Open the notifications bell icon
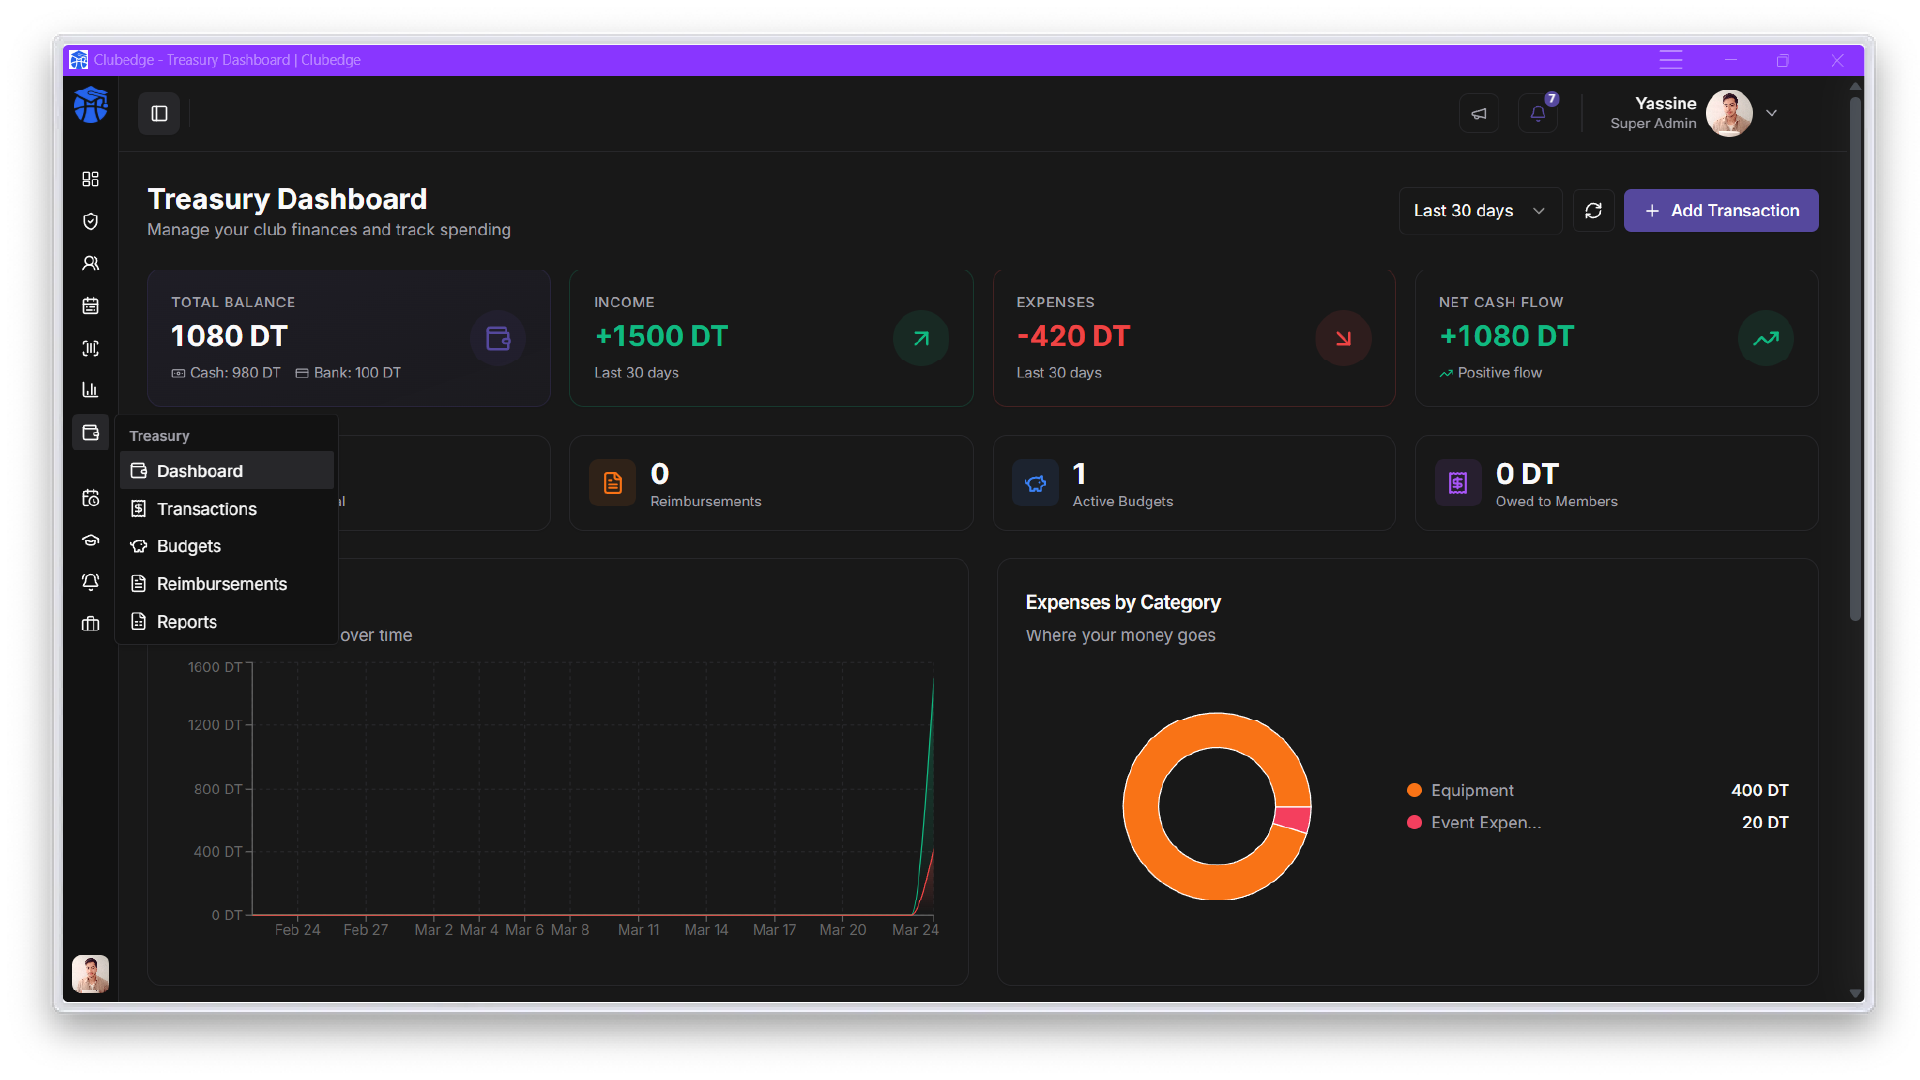Image resolution: width=1920 pixels, height=1080 pixels. click(1537, 113)
